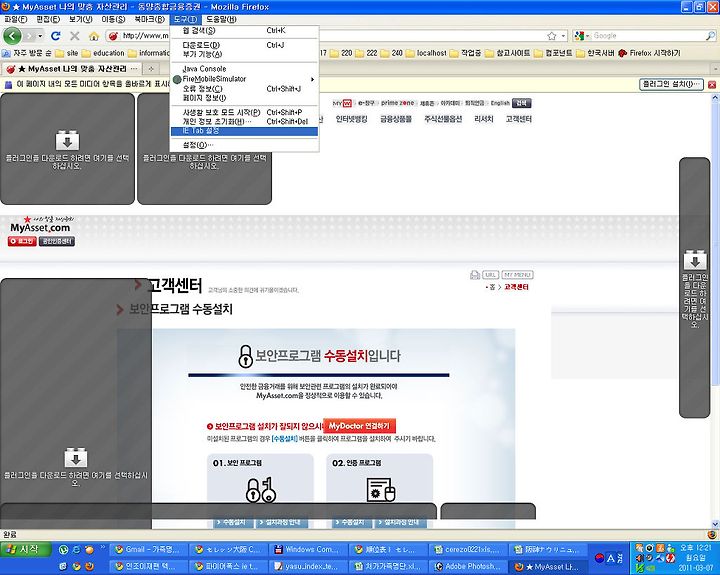Close the plugin notification bar
The image size is (720, 575).
[712, 85]
